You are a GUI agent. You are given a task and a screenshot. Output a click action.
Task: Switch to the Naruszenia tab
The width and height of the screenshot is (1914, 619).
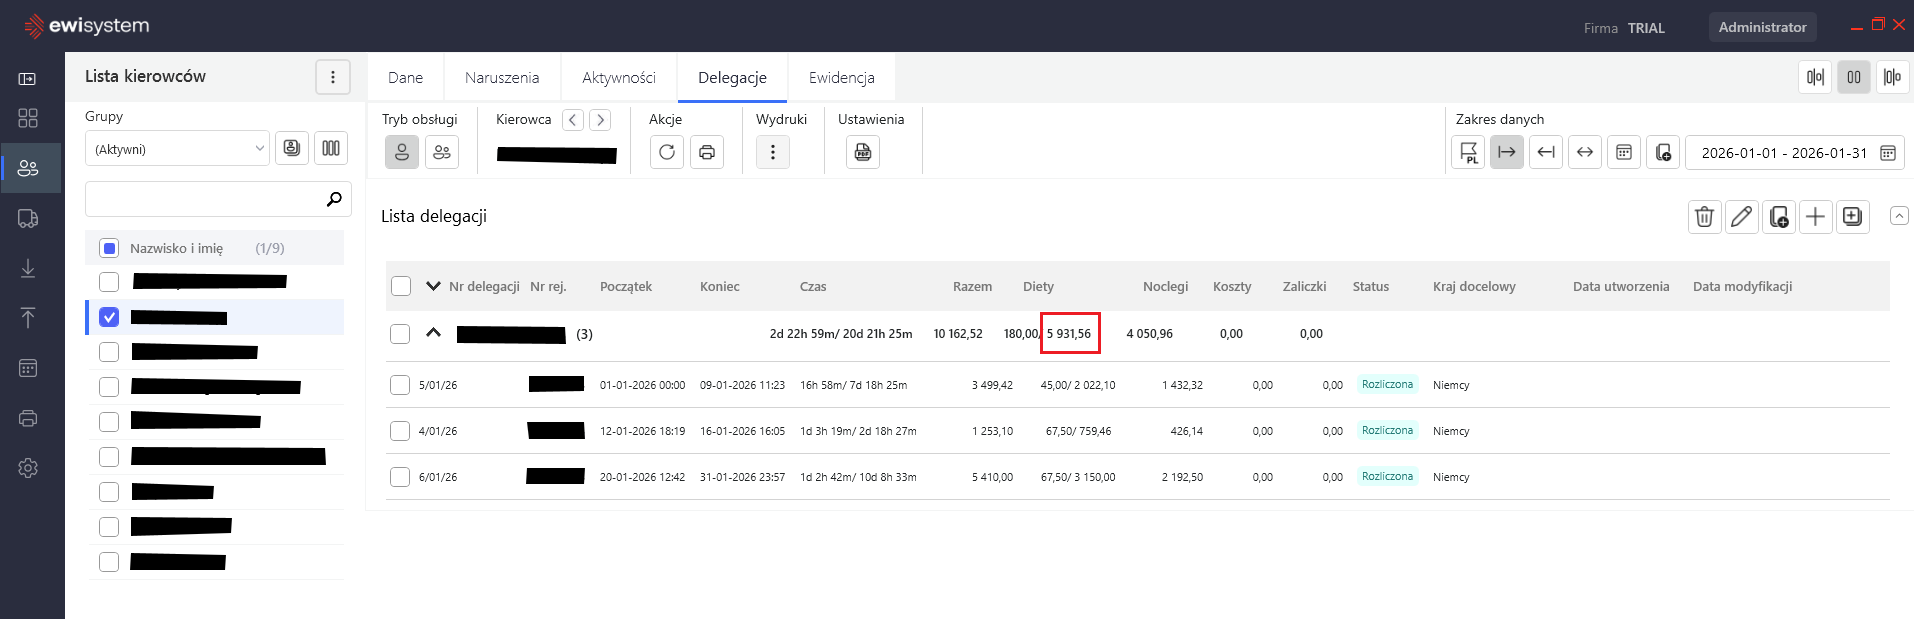502,77
